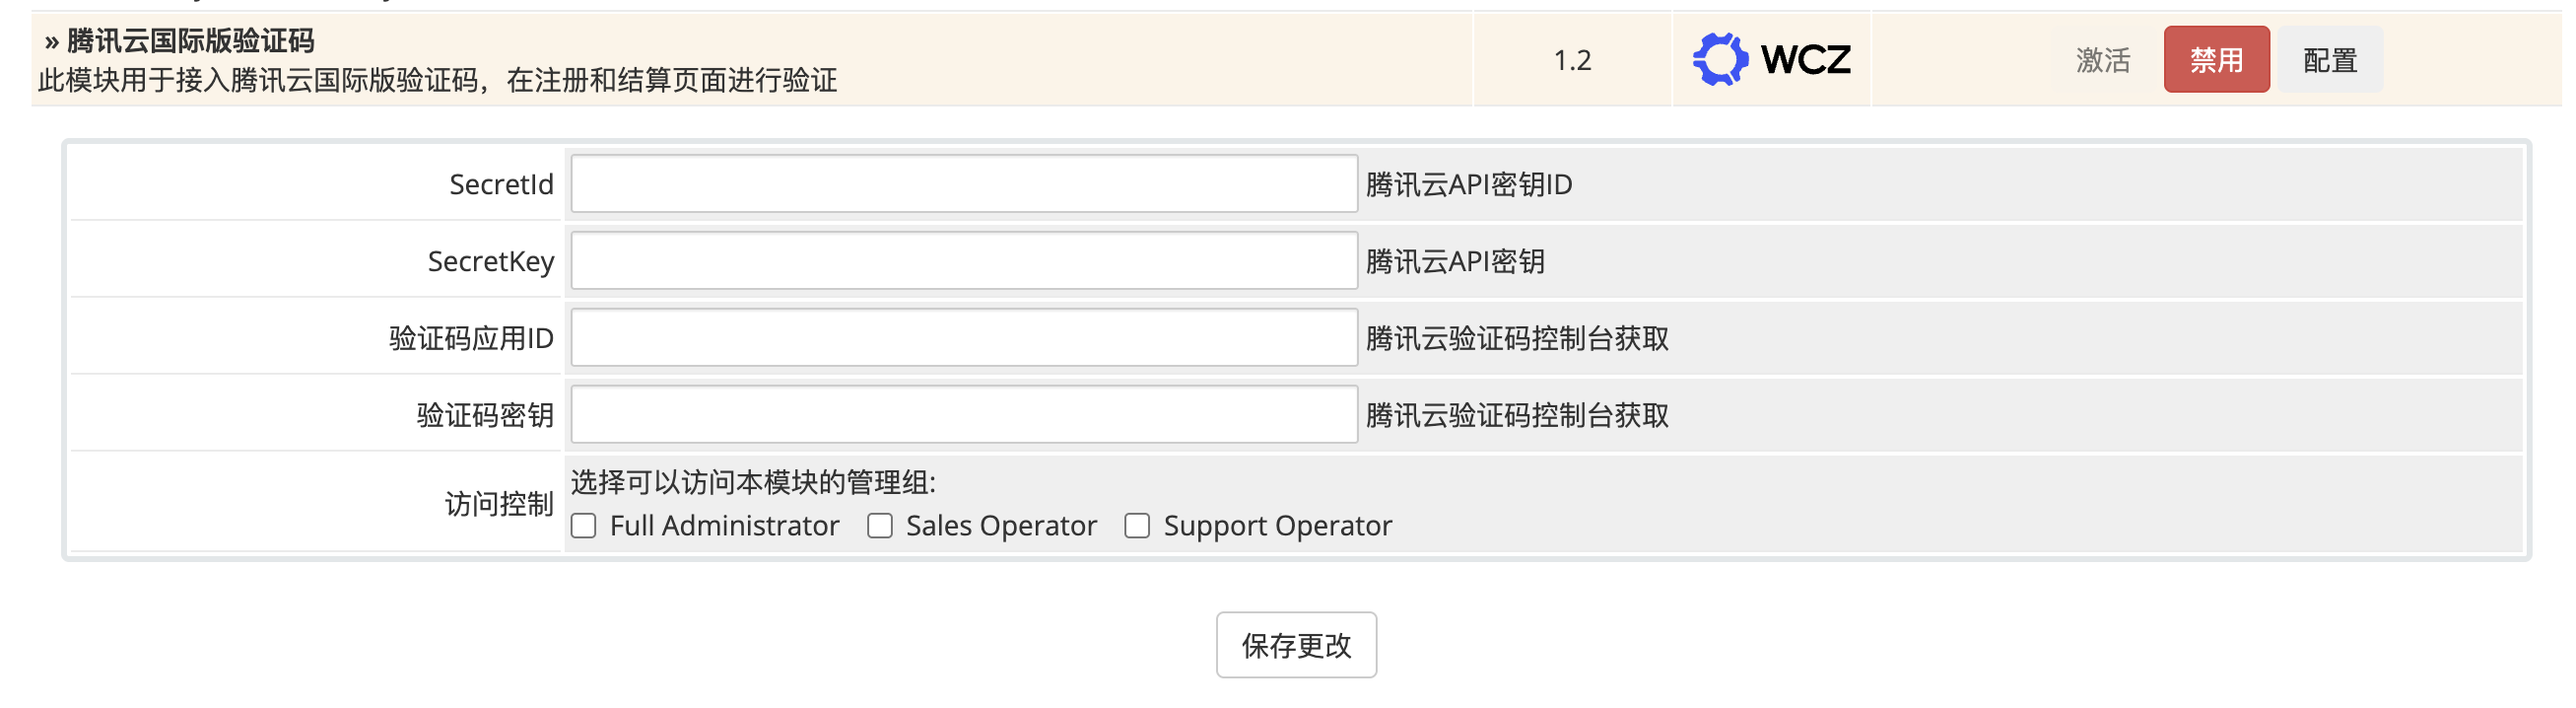
Task: Click the module description text line
Action: point(437,80)
